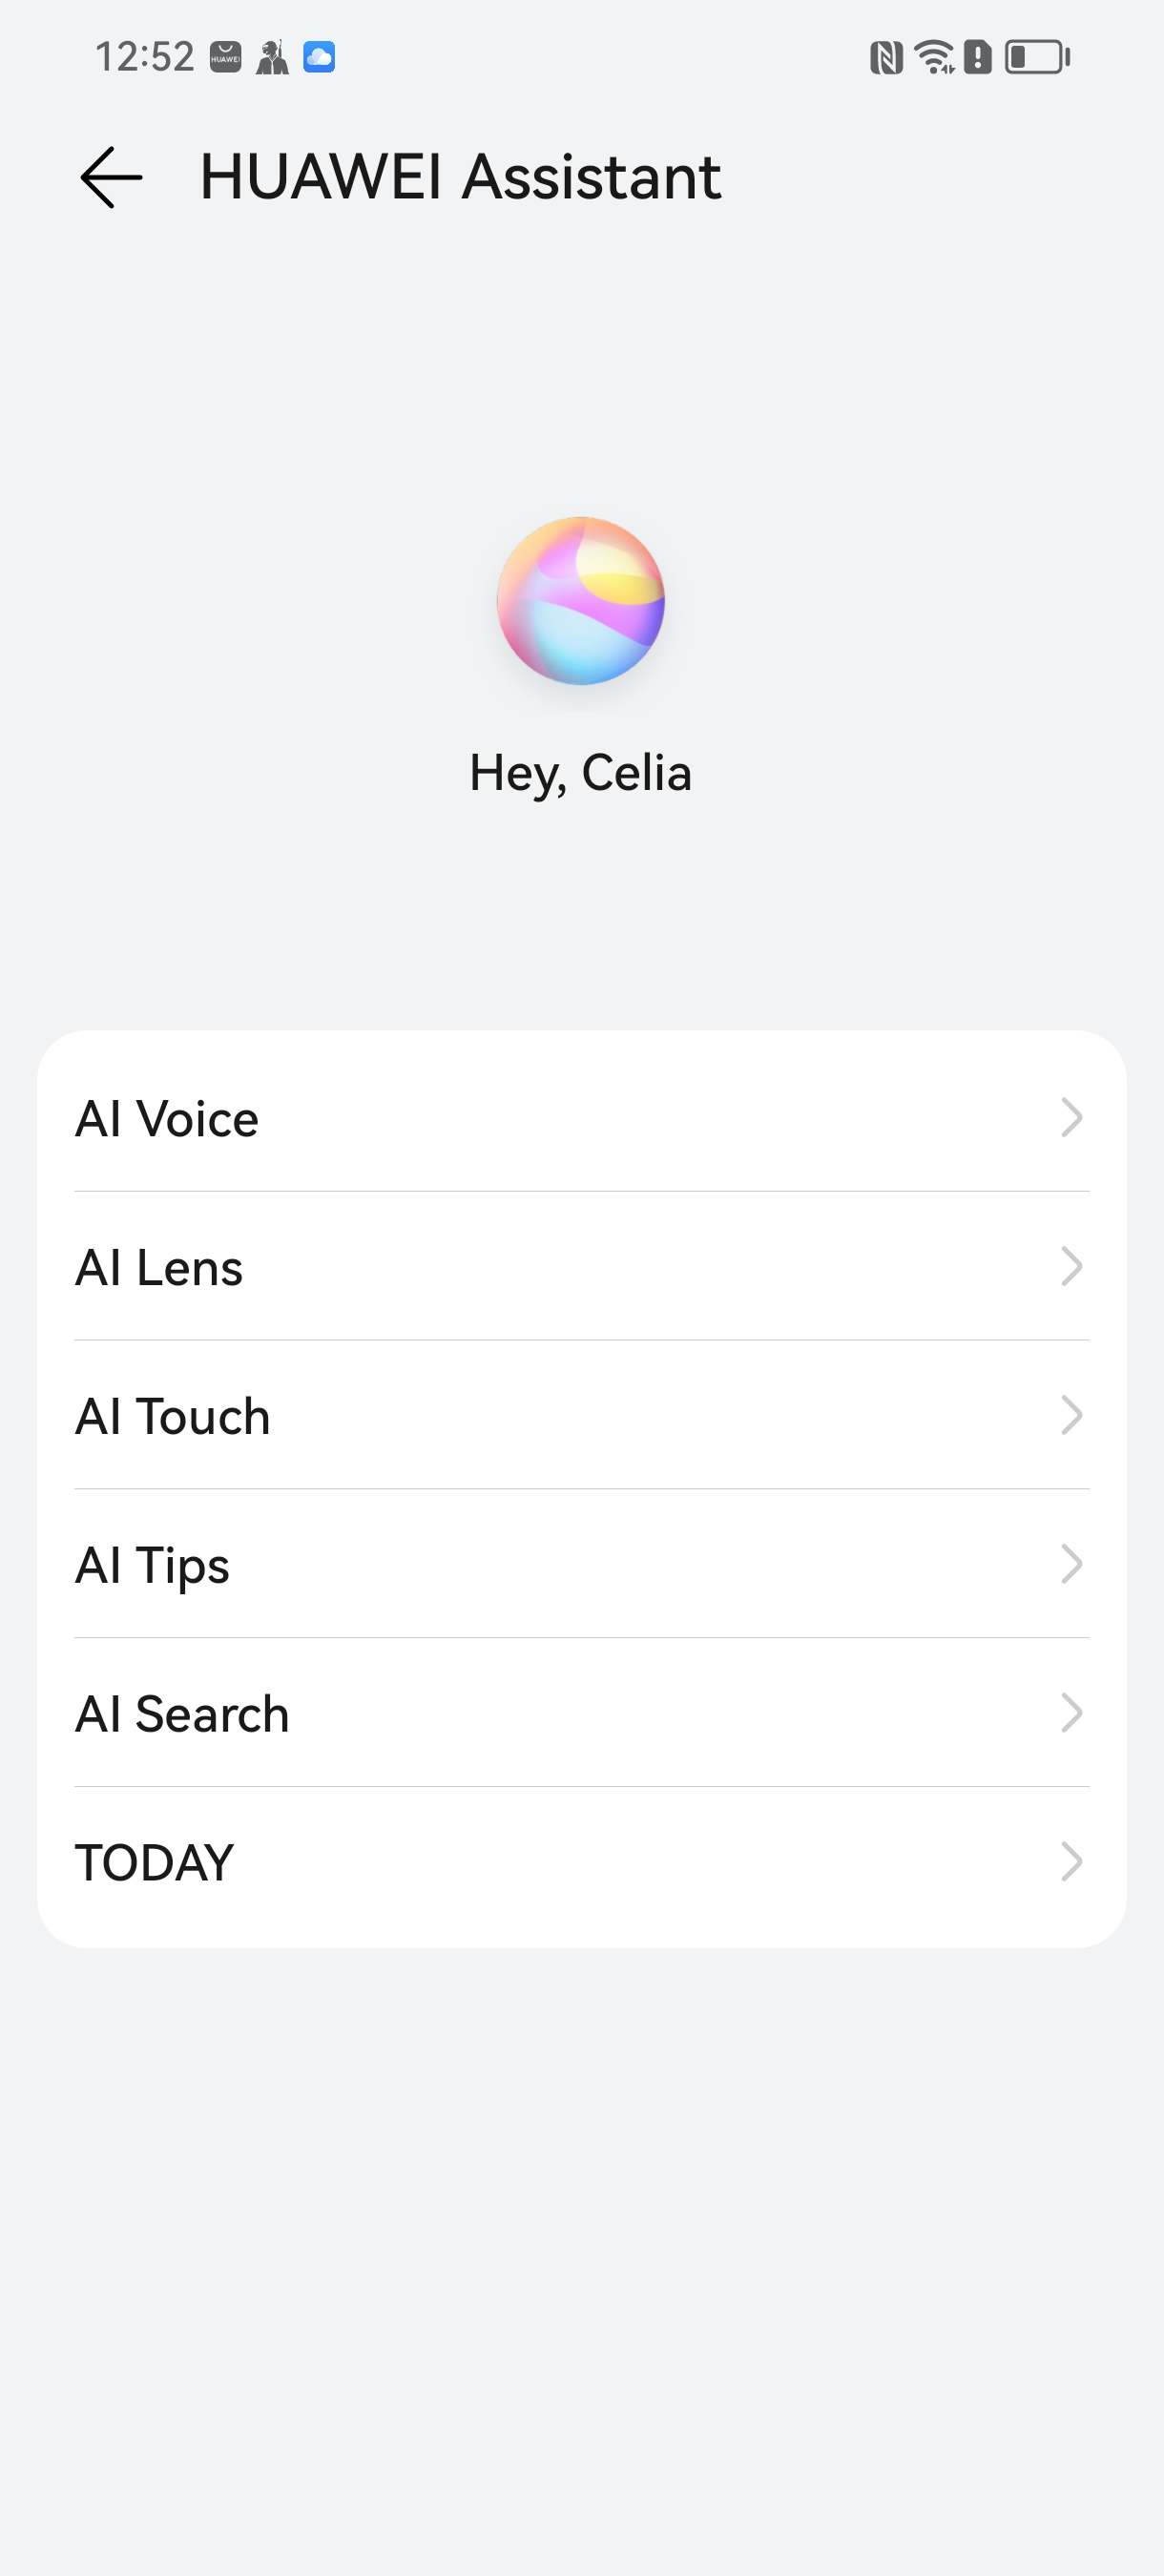This screenshot has height=2576, width=1164.
Task: Tap the Hey, Celia text
Action: [581, 773]
